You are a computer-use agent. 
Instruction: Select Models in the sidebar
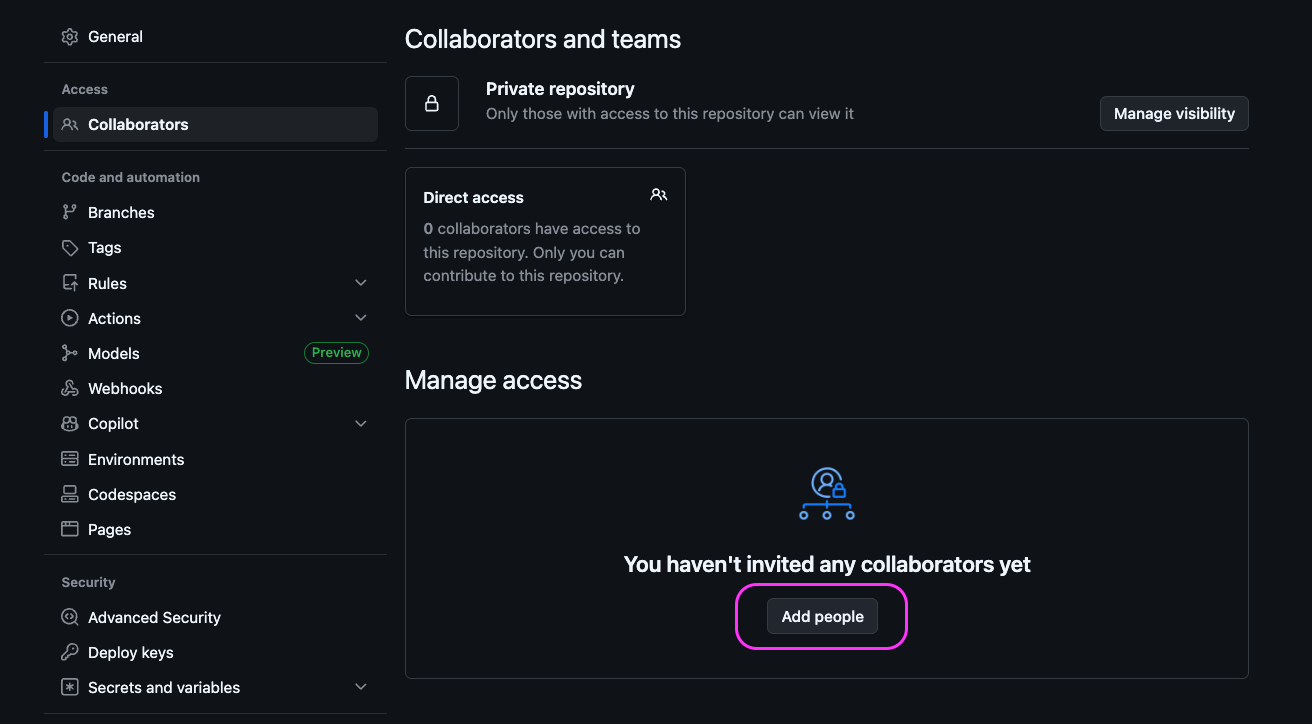click(113, 353)
